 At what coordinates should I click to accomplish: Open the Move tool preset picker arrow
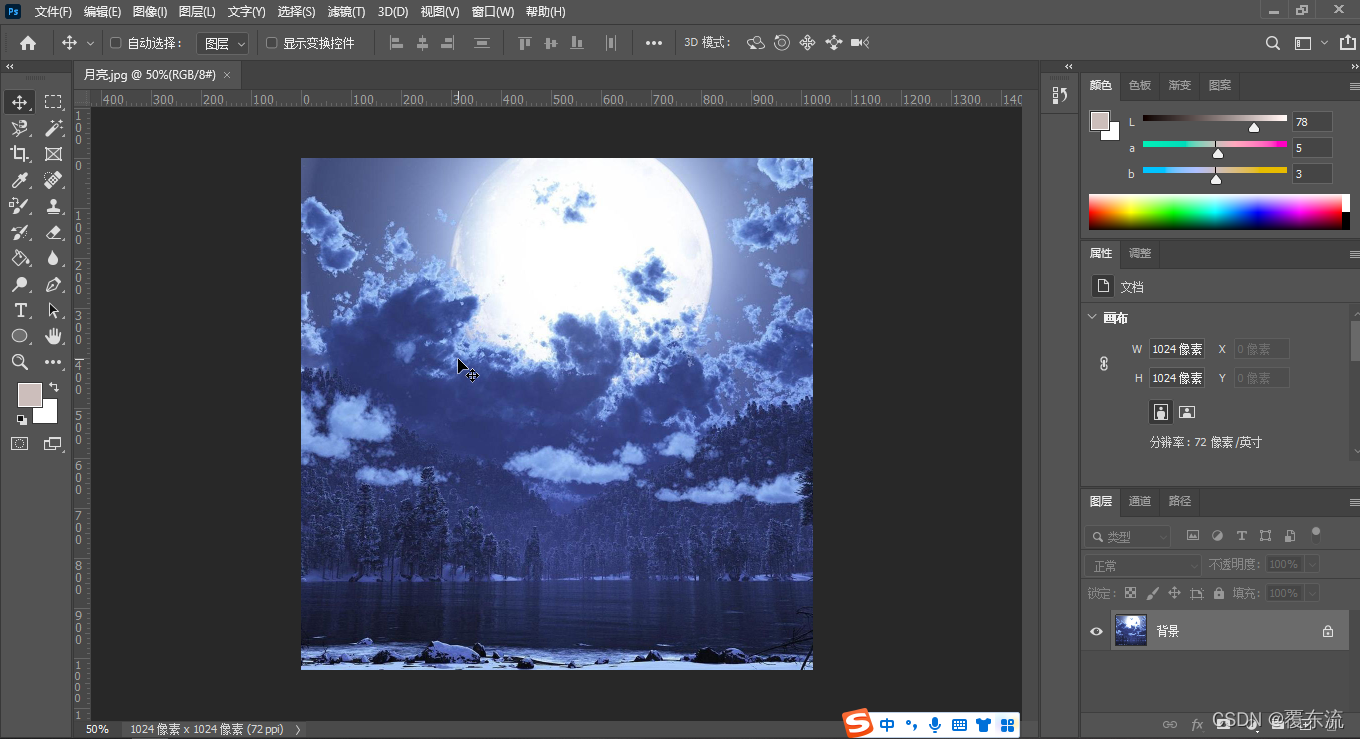pos(90,43)
